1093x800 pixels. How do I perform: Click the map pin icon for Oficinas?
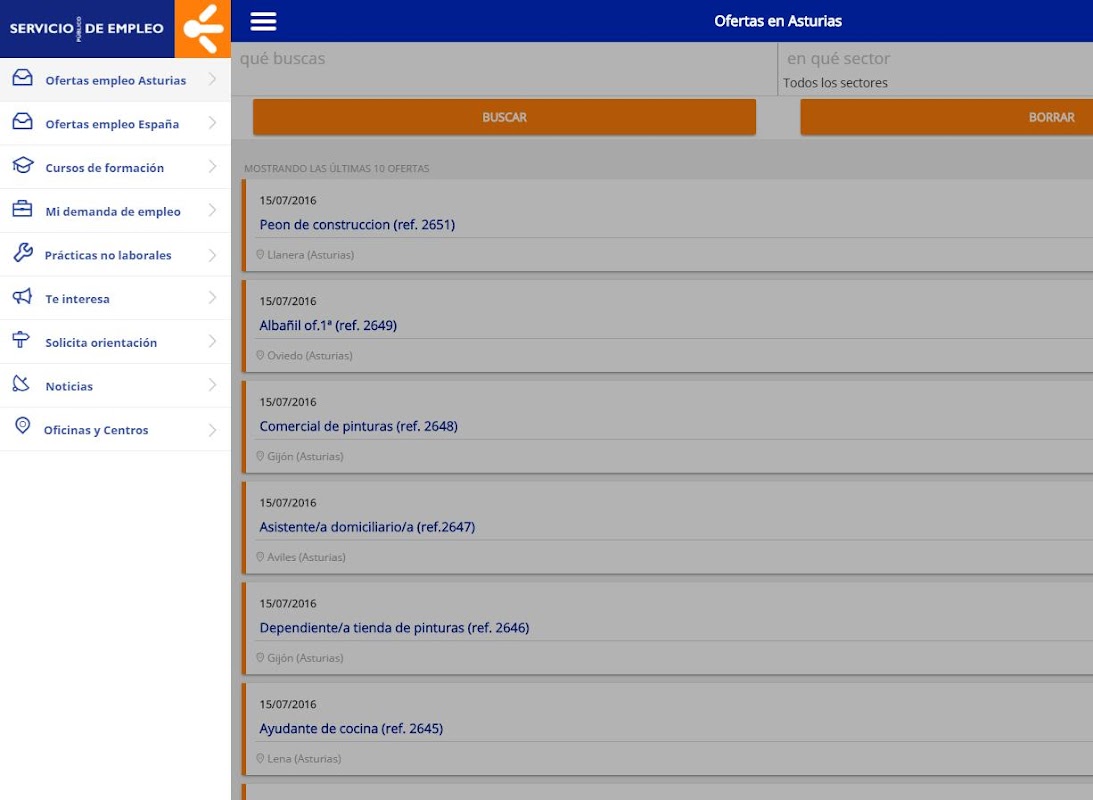[x=22, y=426]
